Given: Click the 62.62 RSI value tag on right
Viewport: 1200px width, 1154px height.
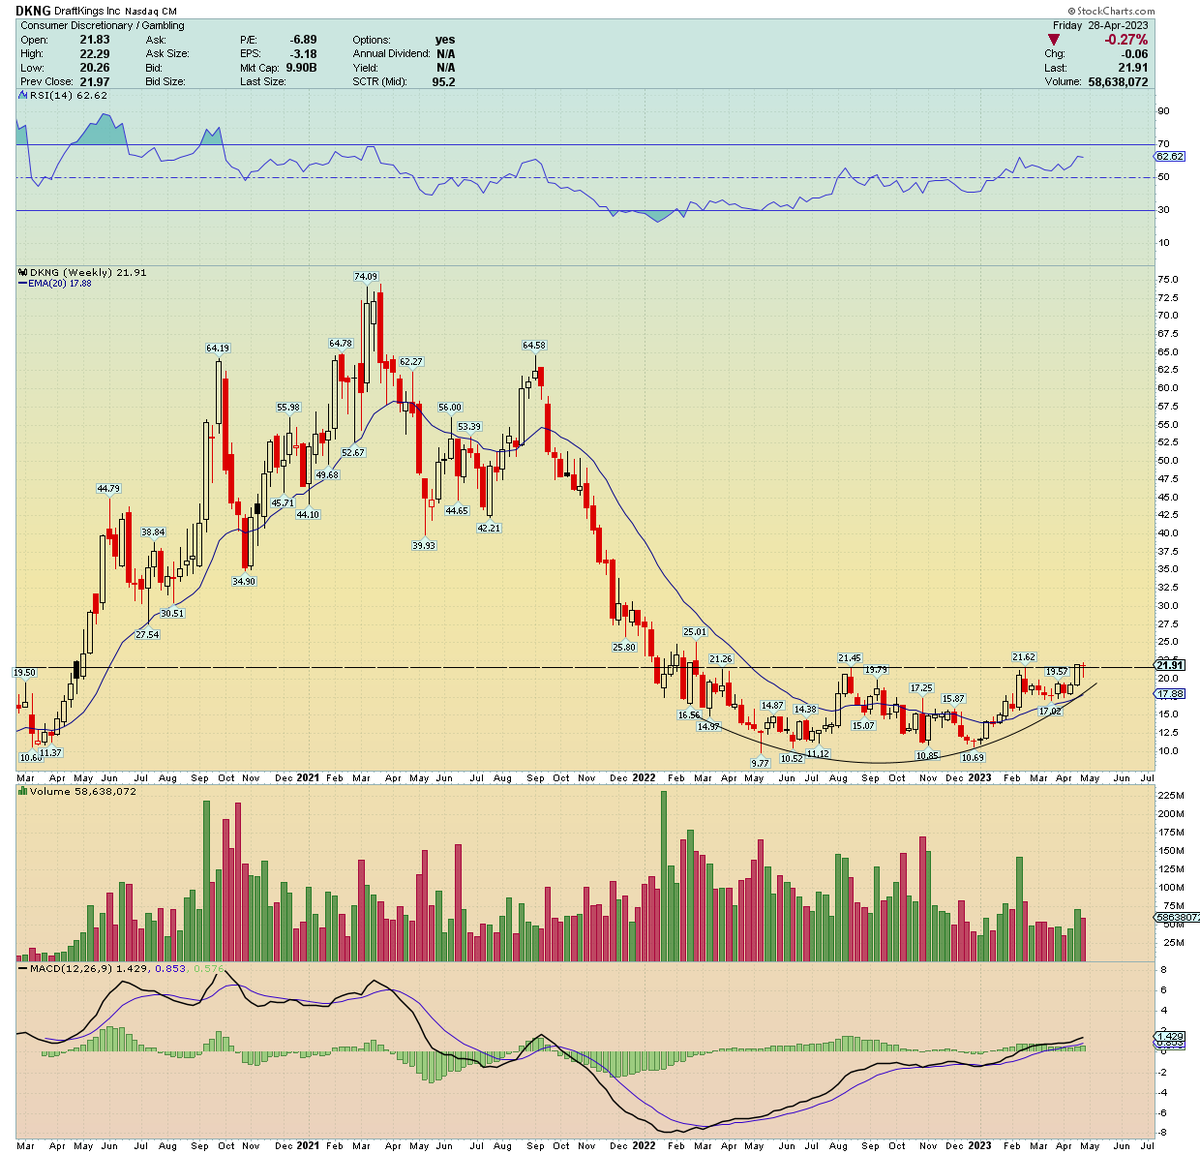Looking at the screenshot, I should click(x=1169, y=156).
